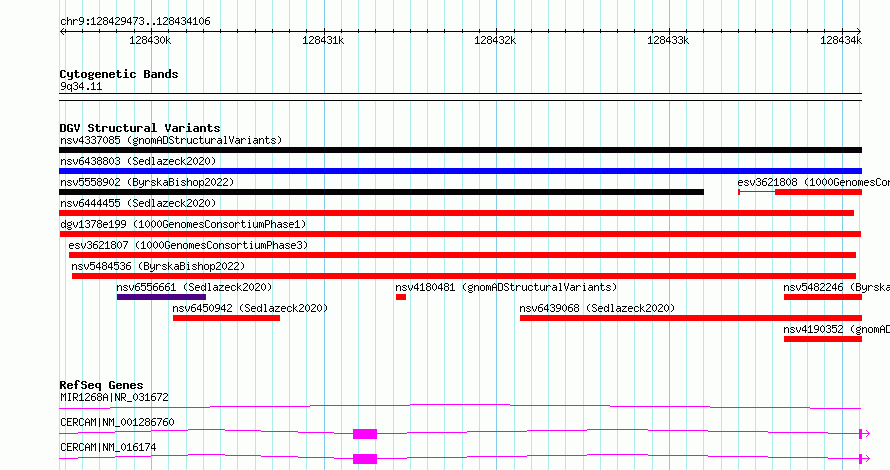This screenshot has width=890, height=470.
Task: Click the red bar of nsv6444455
Action: pos(456,213)
